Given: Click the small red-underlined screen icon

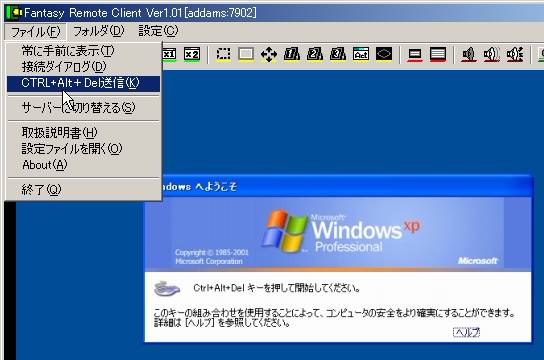Looking at the screenshot, I should pyautogui.click(x=415, y=54).
